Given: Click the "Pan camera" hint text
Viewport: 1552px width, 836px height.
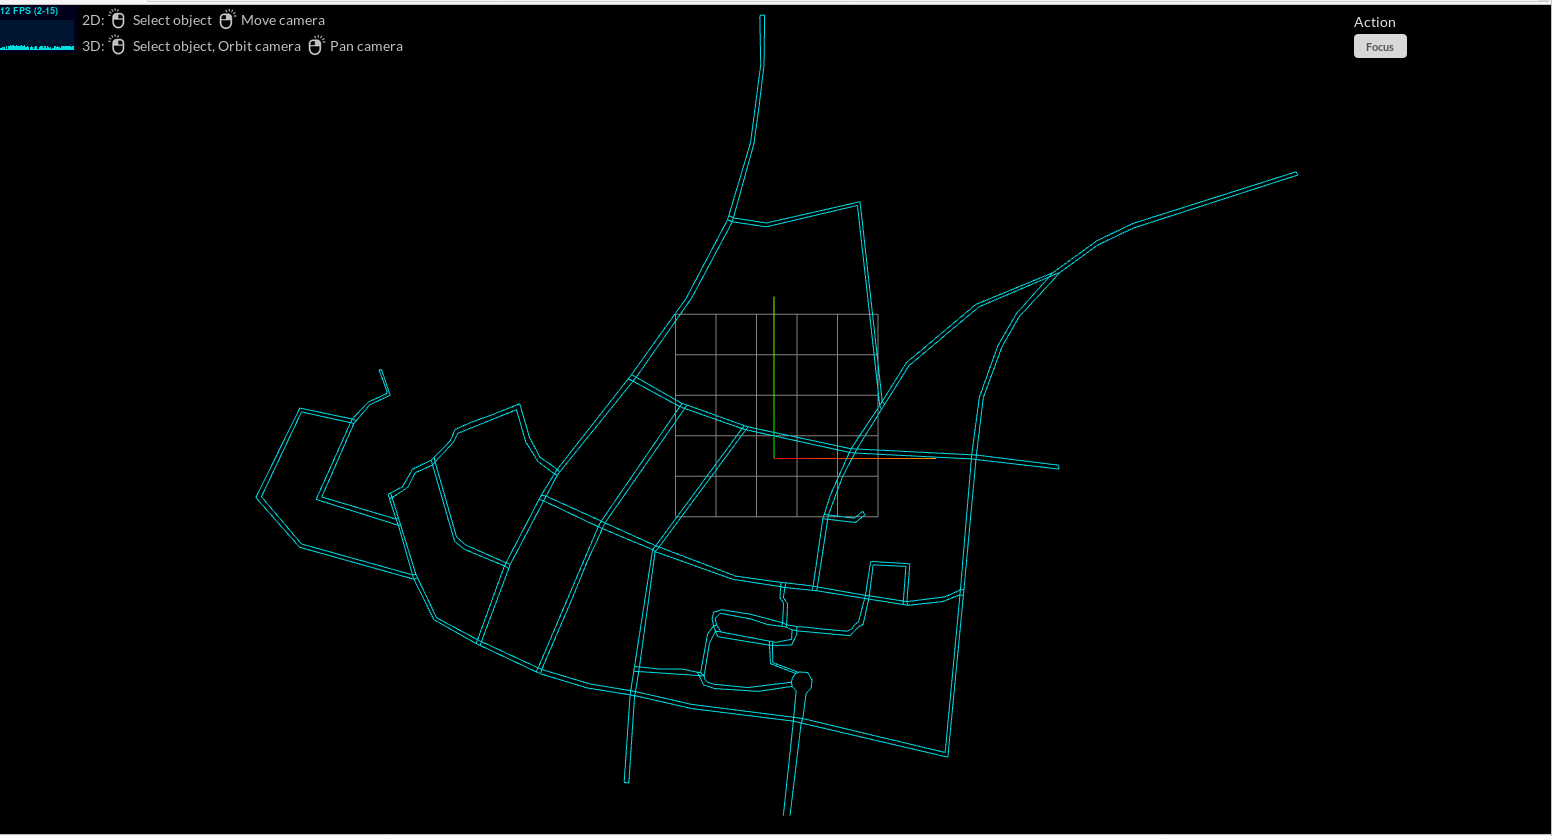Looking at the screenshot, I should pos(366,46).
